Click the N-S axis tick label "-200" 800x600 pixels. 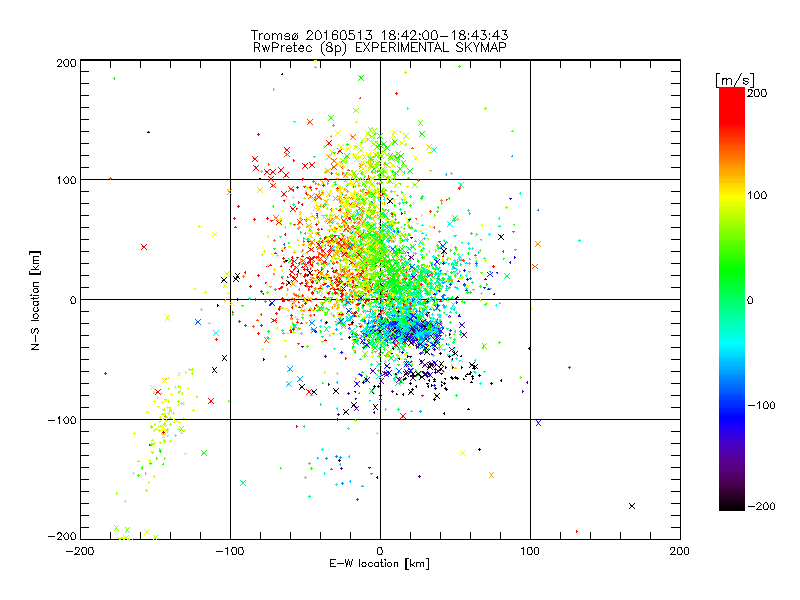coord(62,536)
